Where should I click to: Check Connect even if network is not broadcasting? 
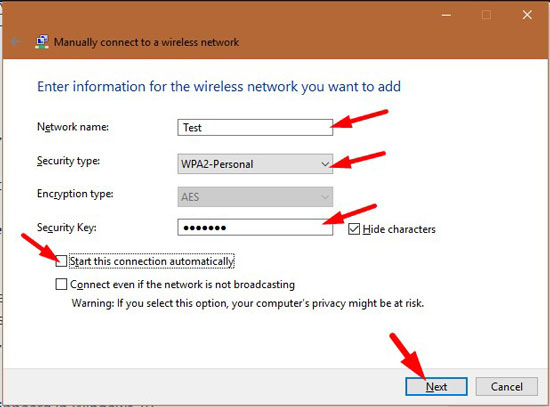(61, 284)
